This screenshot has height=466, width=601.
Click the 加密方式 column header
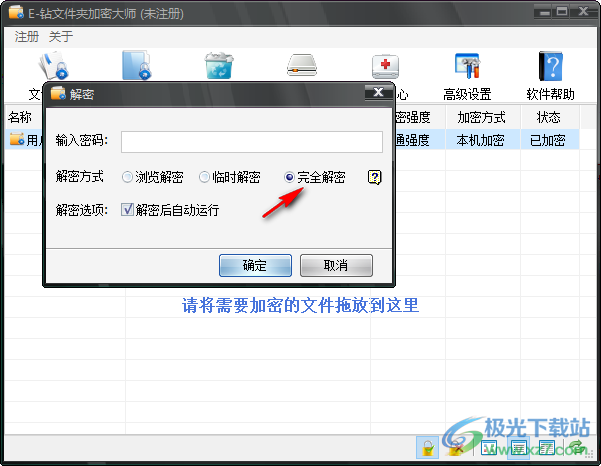[483, 117]
